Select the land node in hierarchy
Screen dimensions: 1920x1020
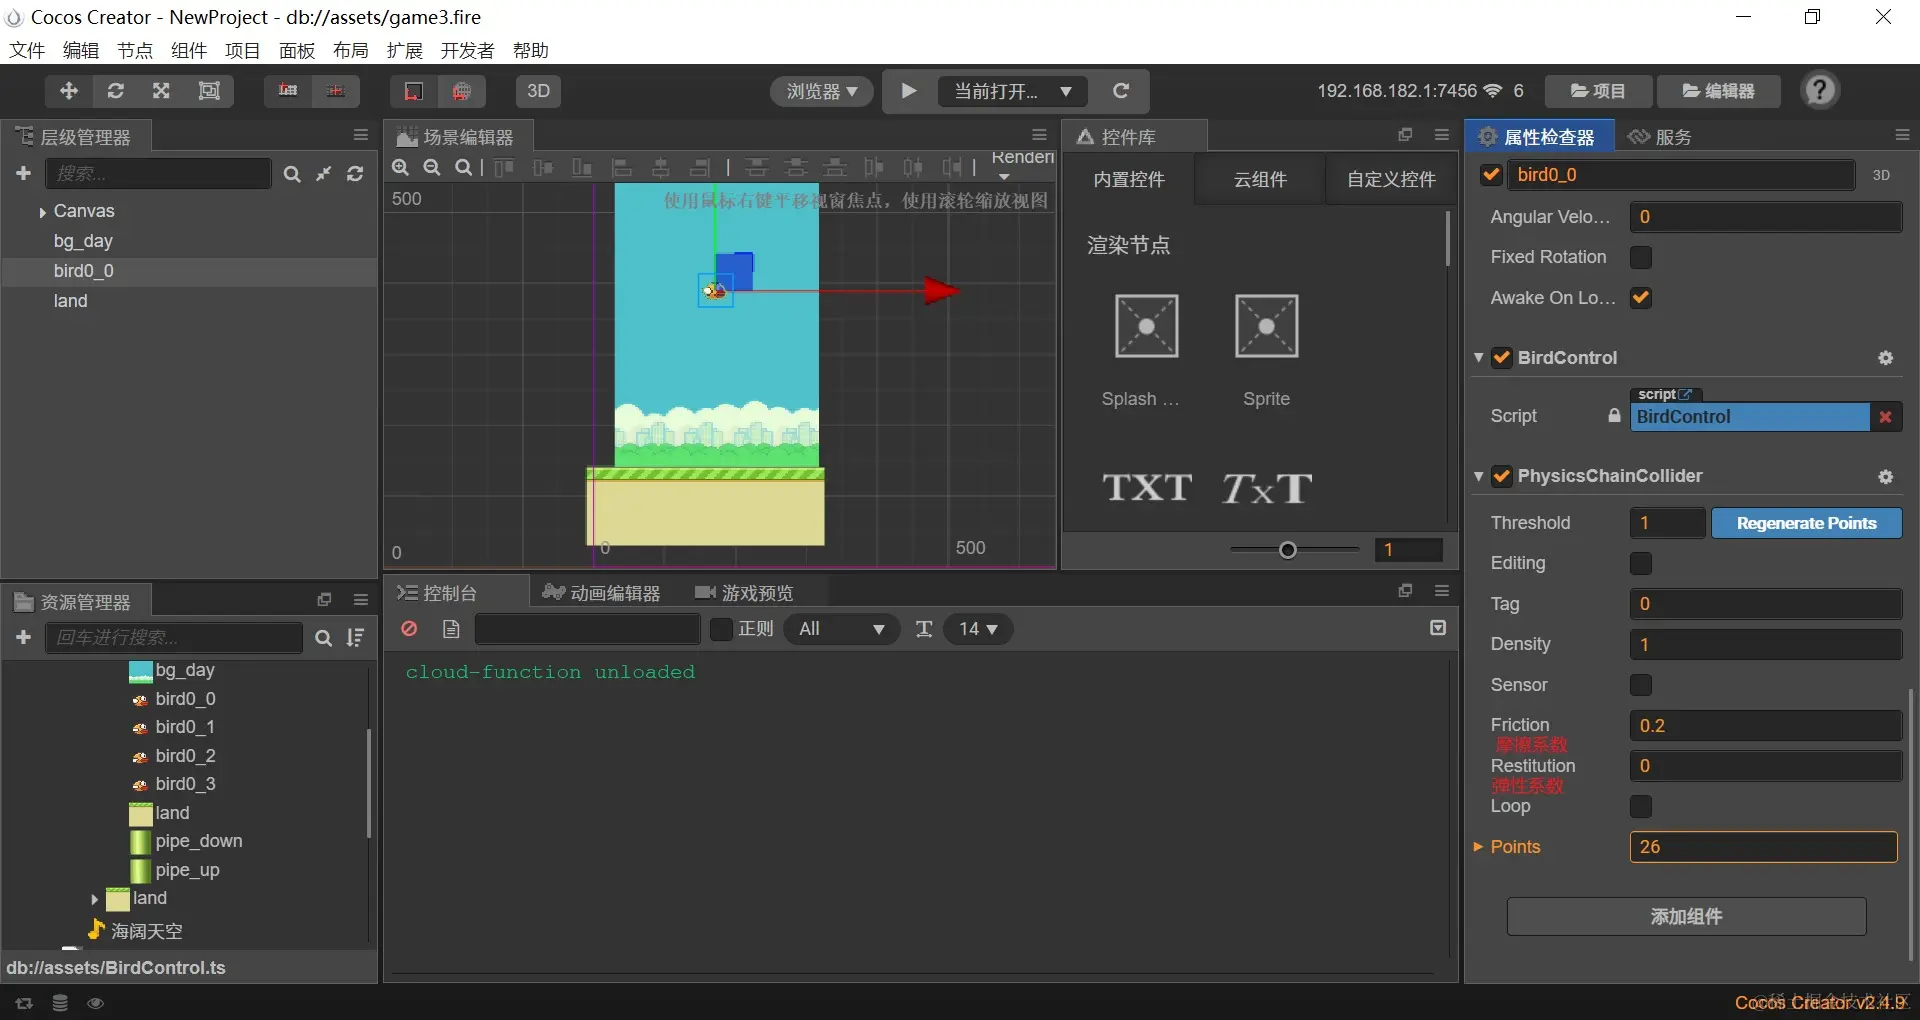pyautogui.click(x=71, y=301)
